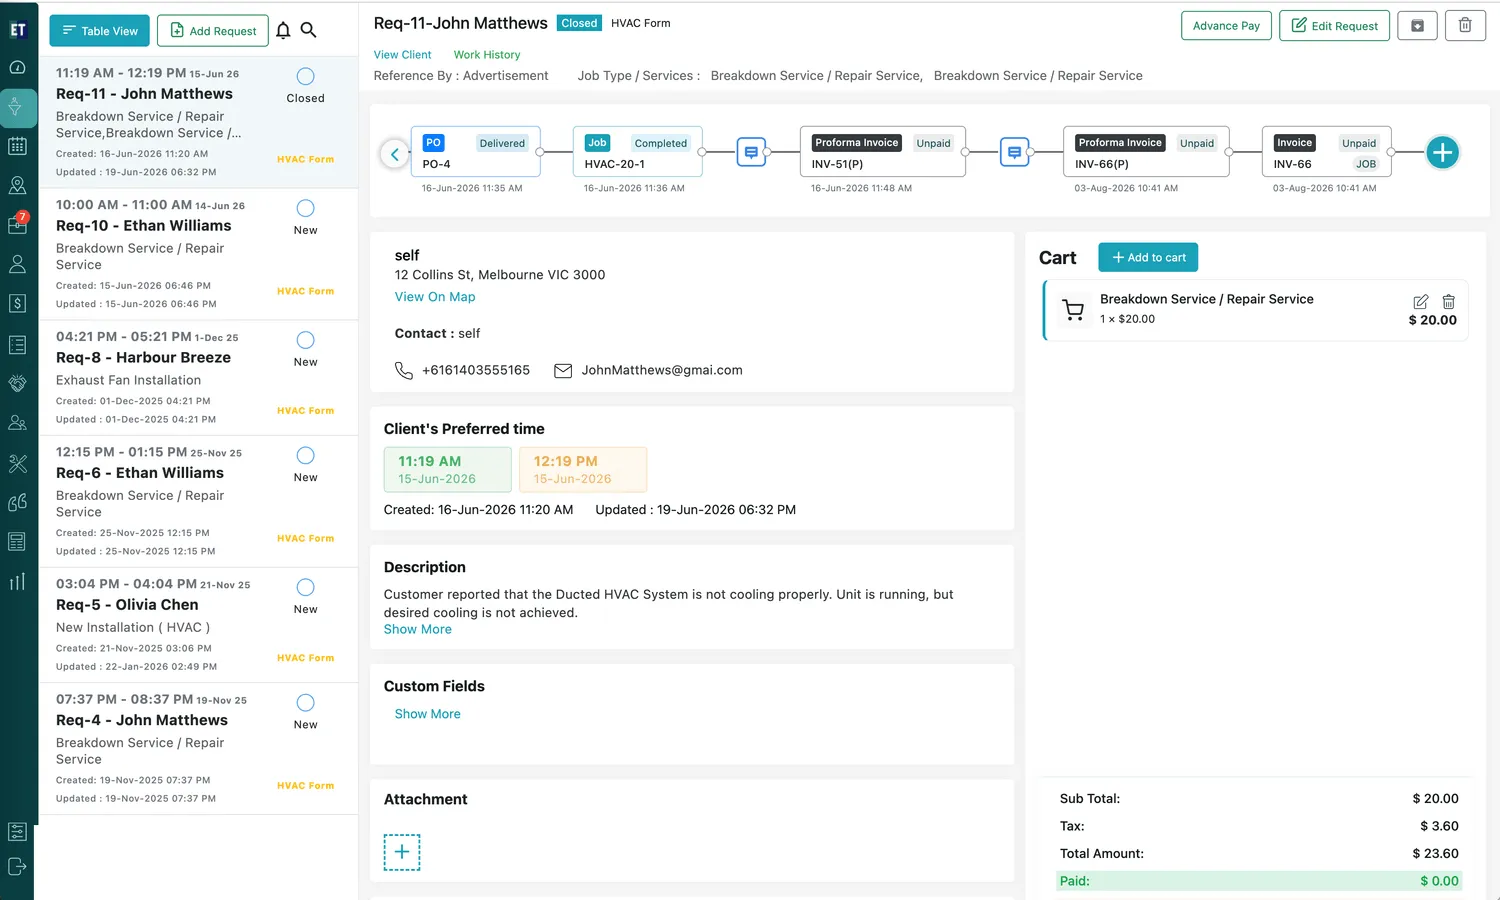Screen dimensions: 1500x900
Task: Click the notification bell icon
Action: tap(283, 31)
